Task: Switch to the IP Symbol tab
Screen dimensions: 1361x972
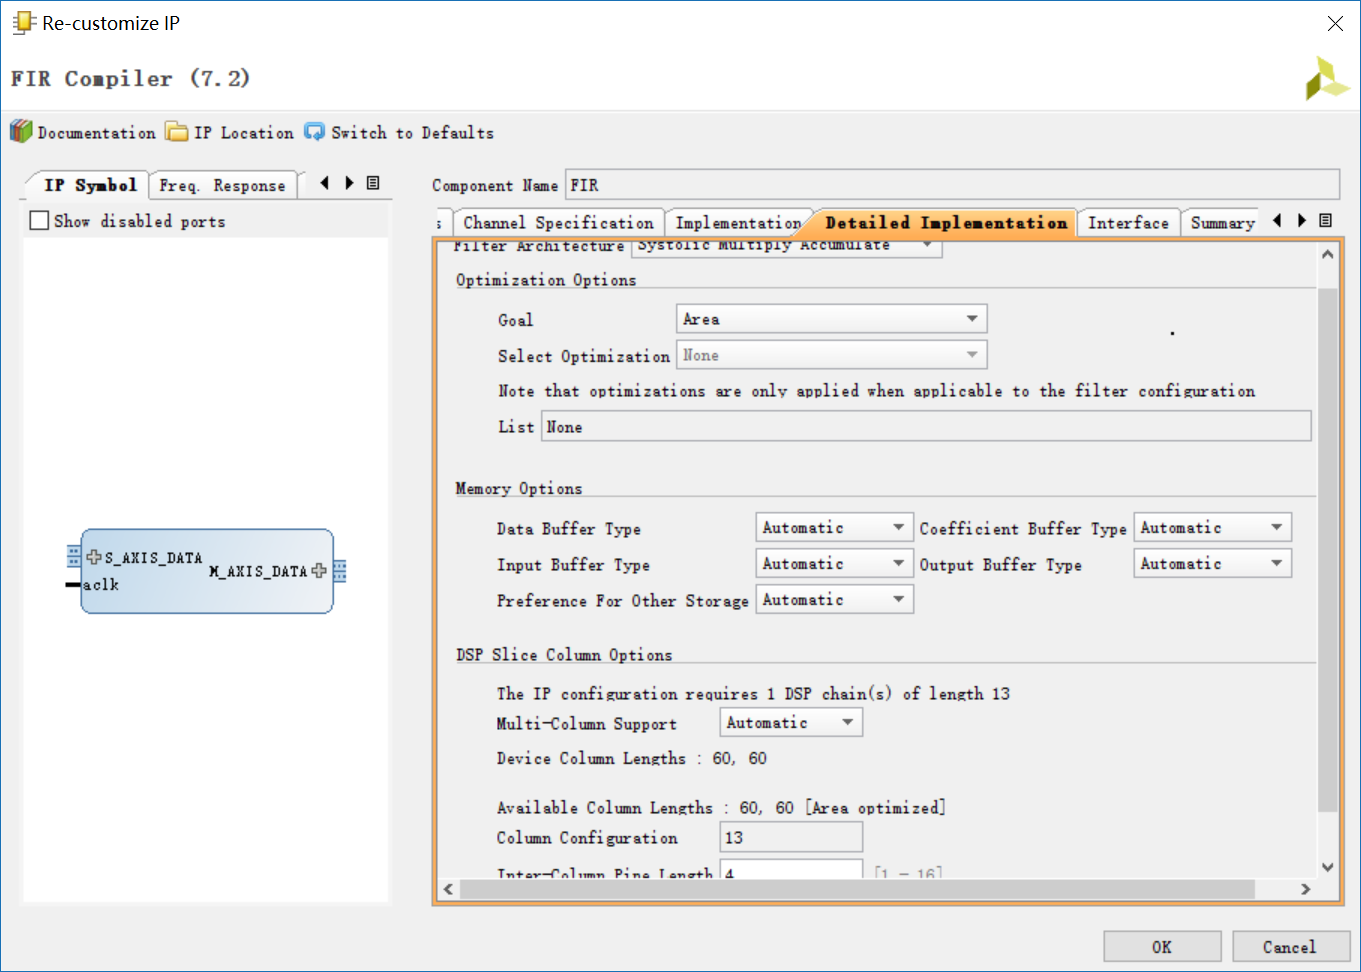Action: [x=89, y=185]
